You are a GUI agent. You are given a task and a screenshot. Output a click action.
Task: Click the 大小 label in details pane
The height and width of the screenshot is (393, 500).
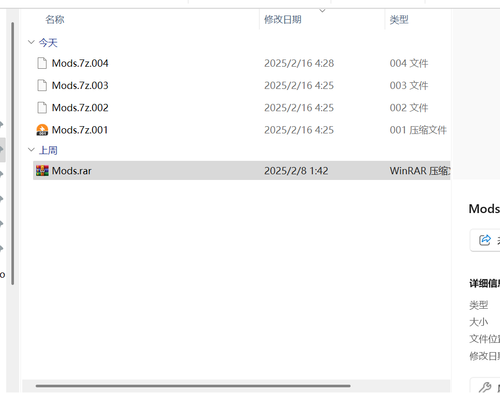(479, 322)
